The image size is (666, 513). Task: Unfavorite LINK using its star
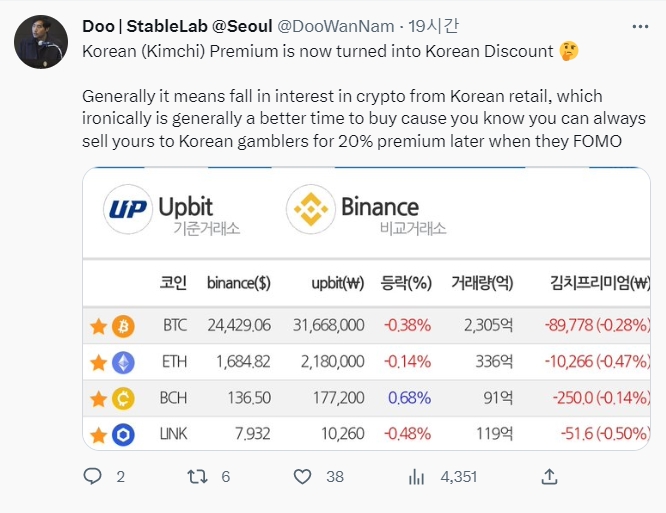pyautogui.click(x=99, y=435)
